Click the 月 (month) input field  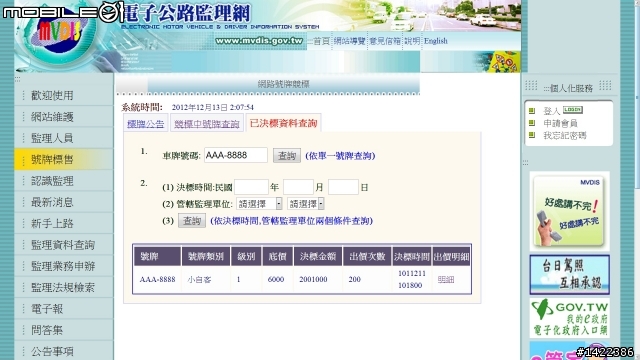coord(298,187)
